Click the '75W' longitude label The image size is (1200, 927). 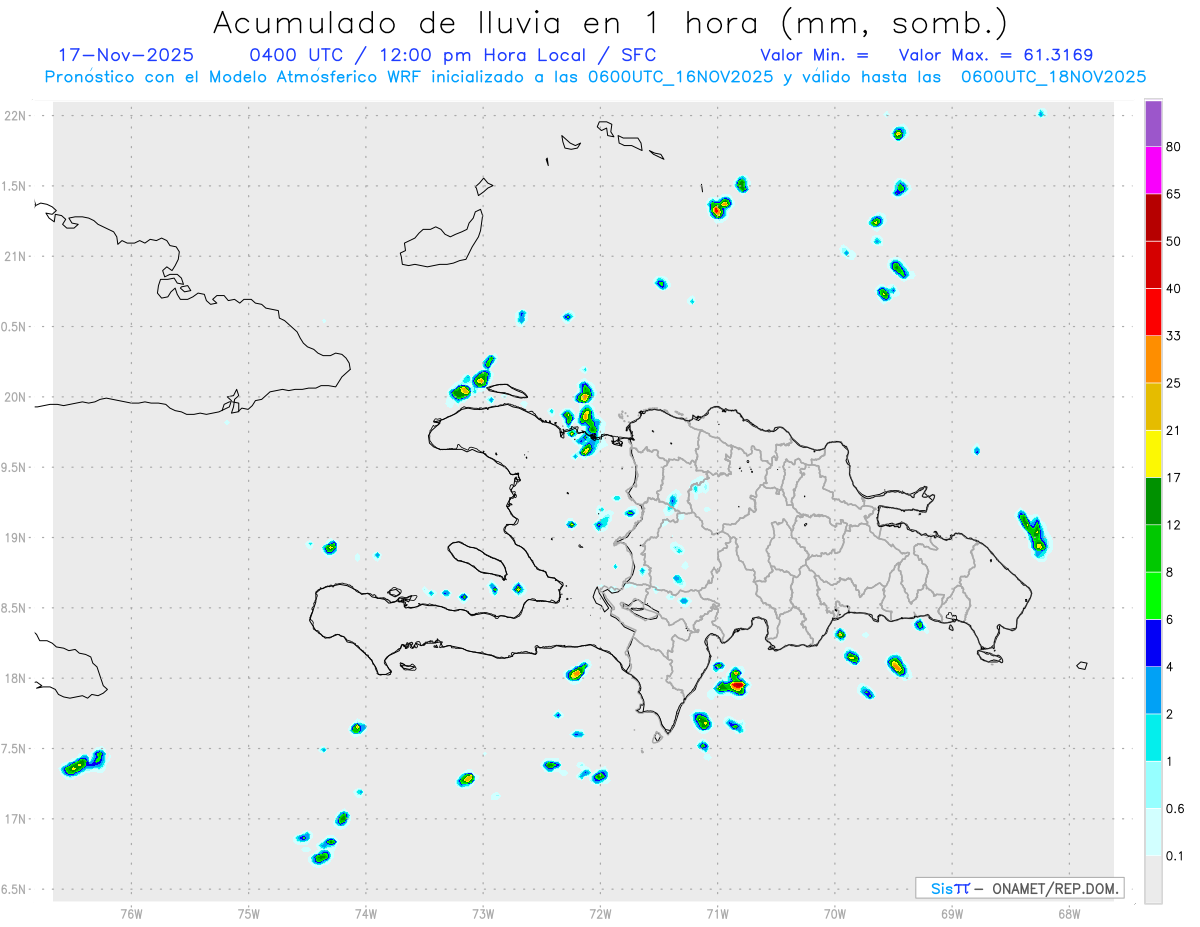coord(249,912)
